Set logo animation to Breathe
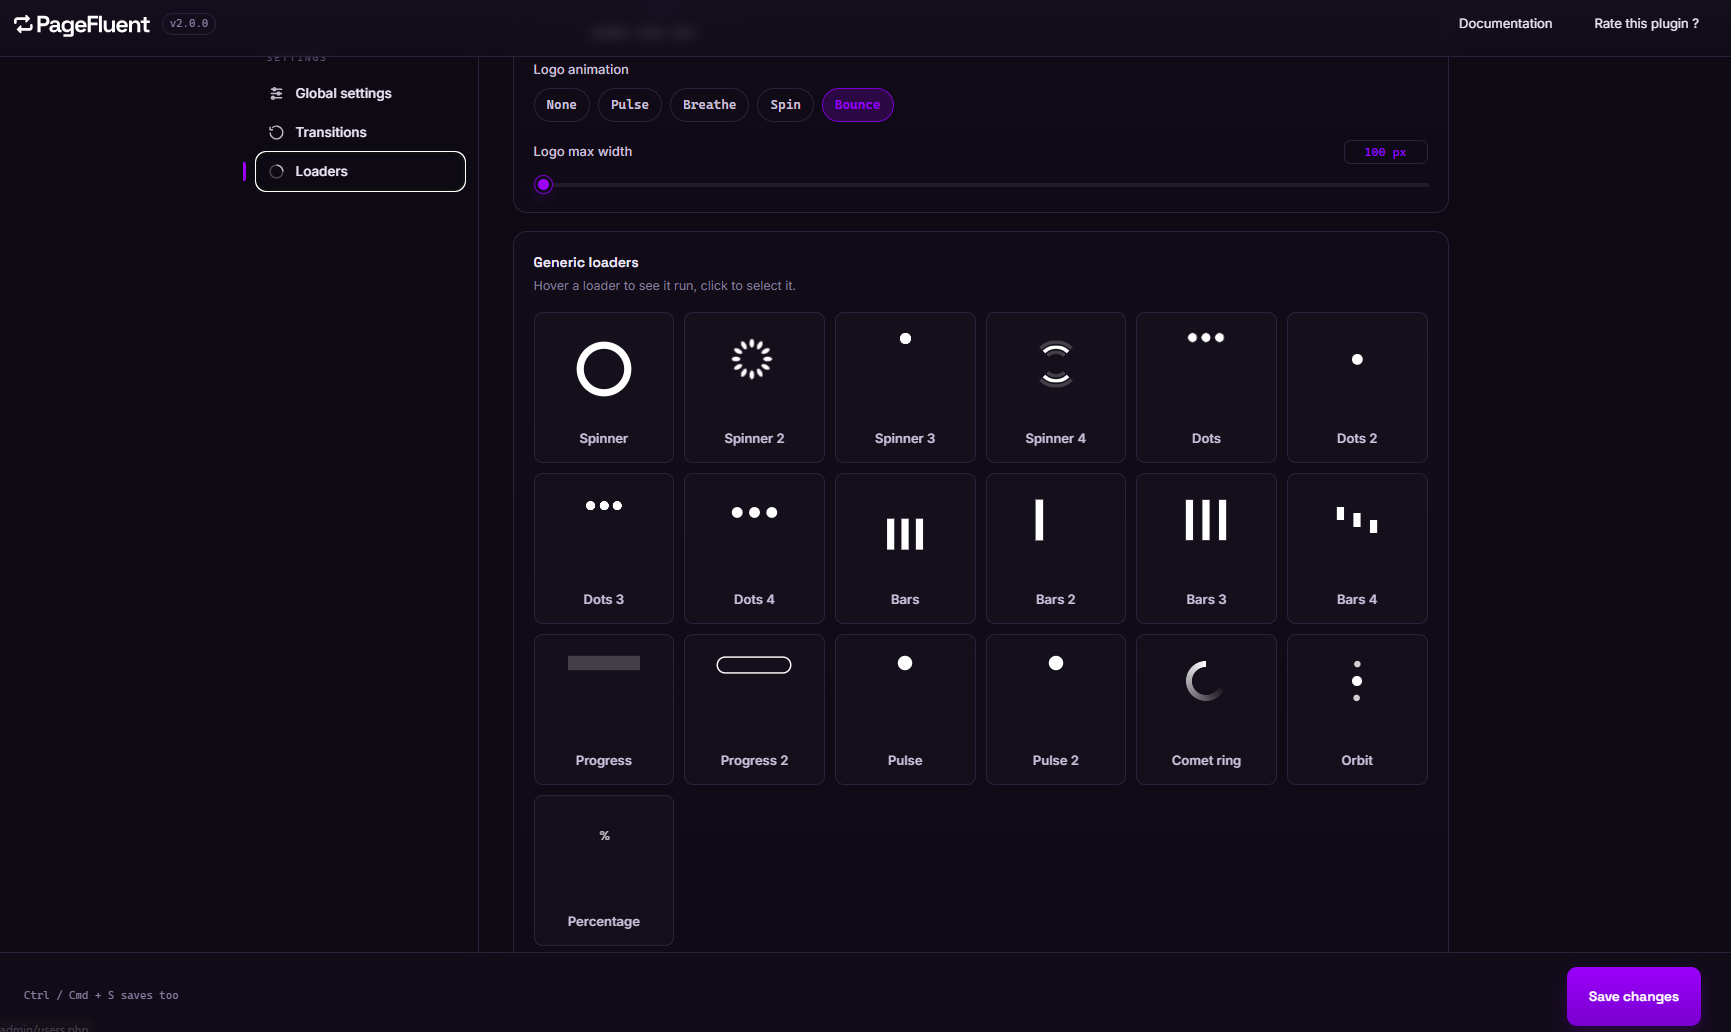The height and width of the screenshot is (1032, 1731). [x=709, y=105]
